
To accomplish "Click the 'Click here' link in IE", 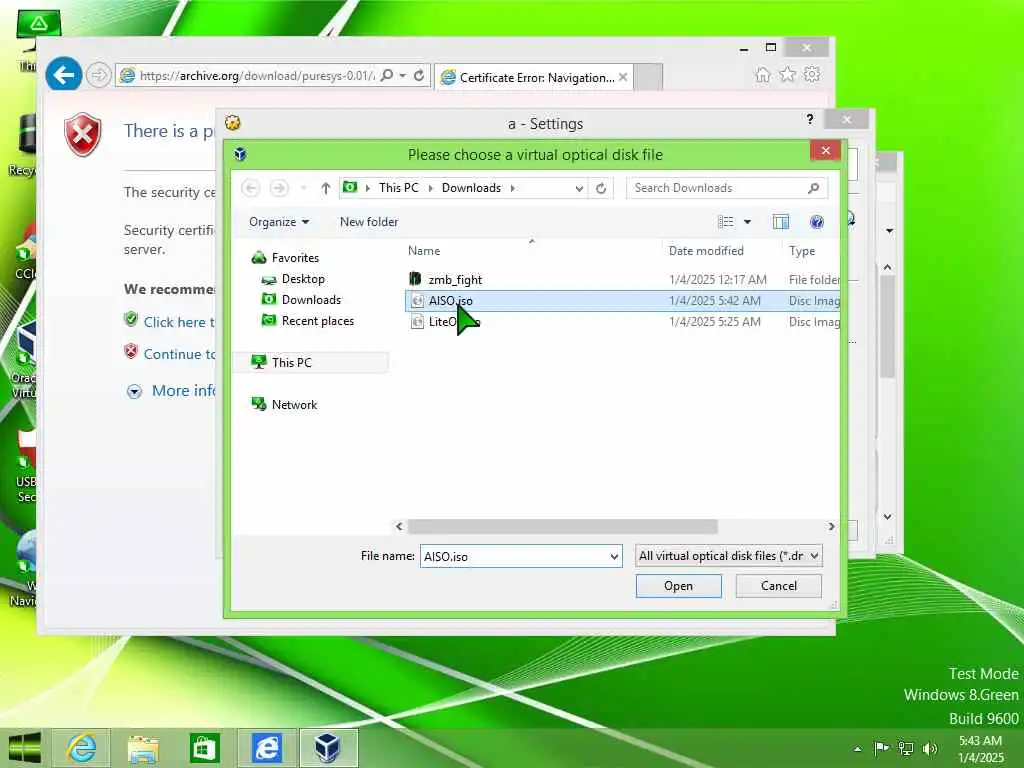I will click(179, 322).
